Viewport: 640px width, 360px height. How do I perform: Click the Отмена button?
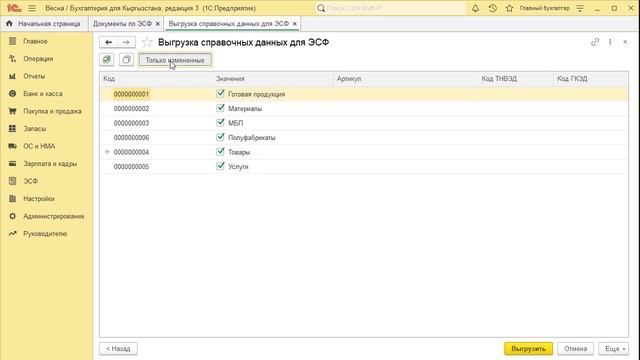[576, 349]
